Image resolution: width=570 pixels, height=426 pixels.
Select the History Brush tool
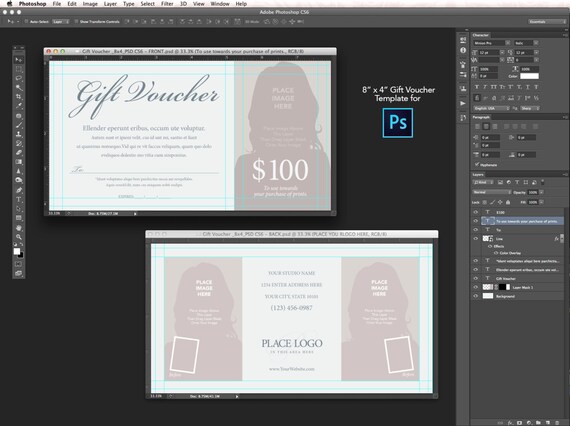point(19,144)
